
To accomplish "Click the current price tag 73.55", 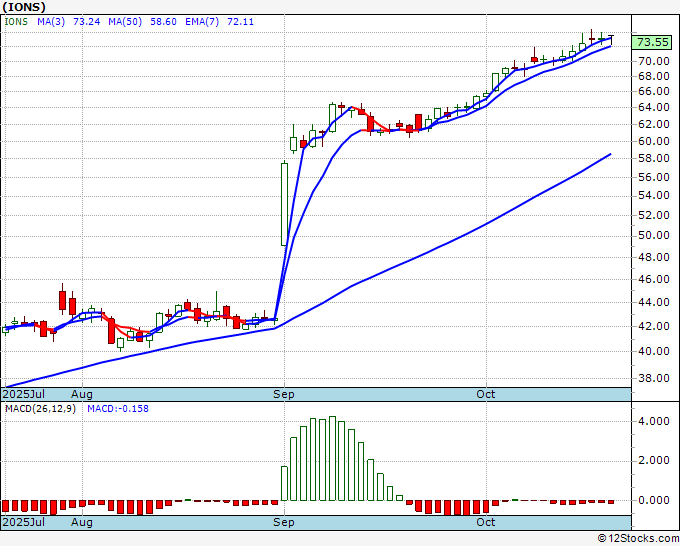I will (652, 42).
